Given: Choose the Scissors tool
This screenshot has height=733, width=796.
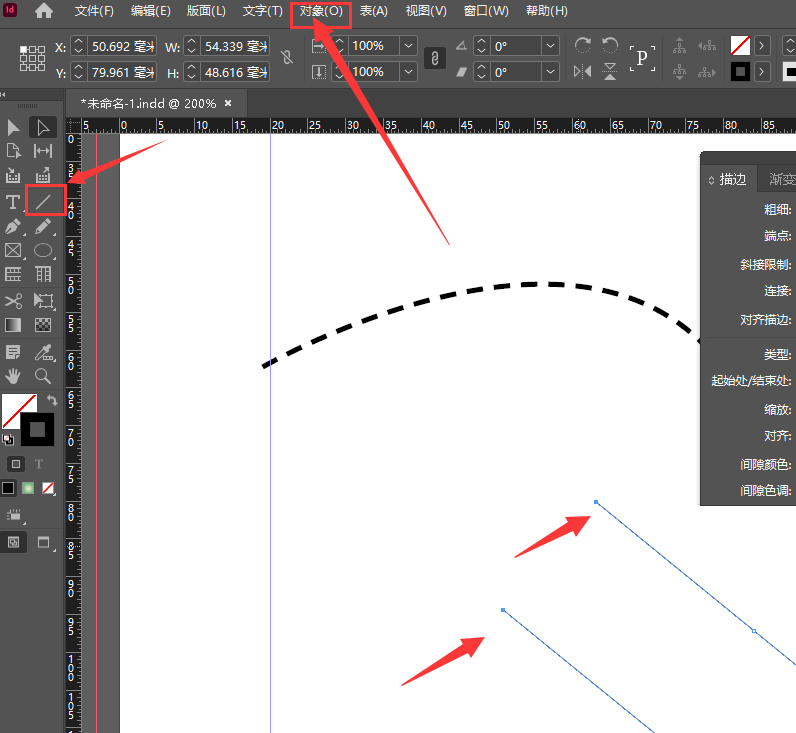Looking at the screenshot, I should 13,301.
